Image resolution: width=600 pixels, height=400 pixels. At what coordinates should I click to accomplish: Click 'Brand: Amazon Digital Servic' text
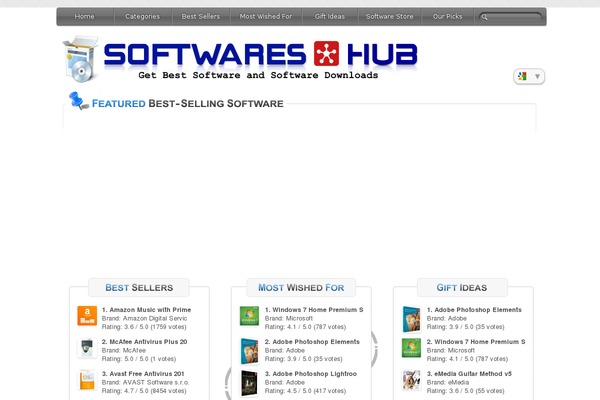[144, 318]
